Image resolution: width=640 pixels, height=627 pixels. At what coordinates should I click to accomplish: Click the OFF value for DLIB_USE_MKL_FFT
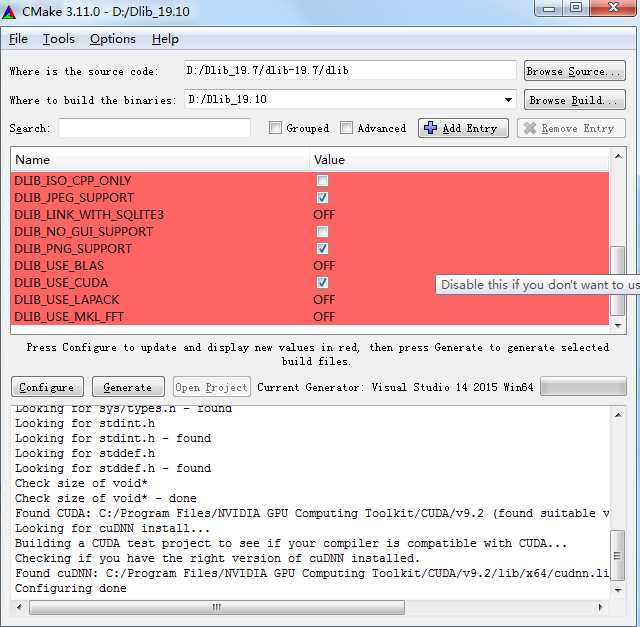(x=324, y=317)
